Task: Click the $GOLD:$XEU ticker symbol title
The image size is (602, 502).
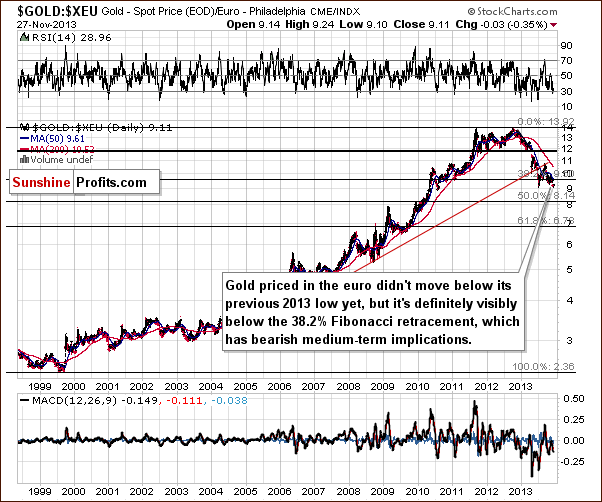Action: coord(58,11)
